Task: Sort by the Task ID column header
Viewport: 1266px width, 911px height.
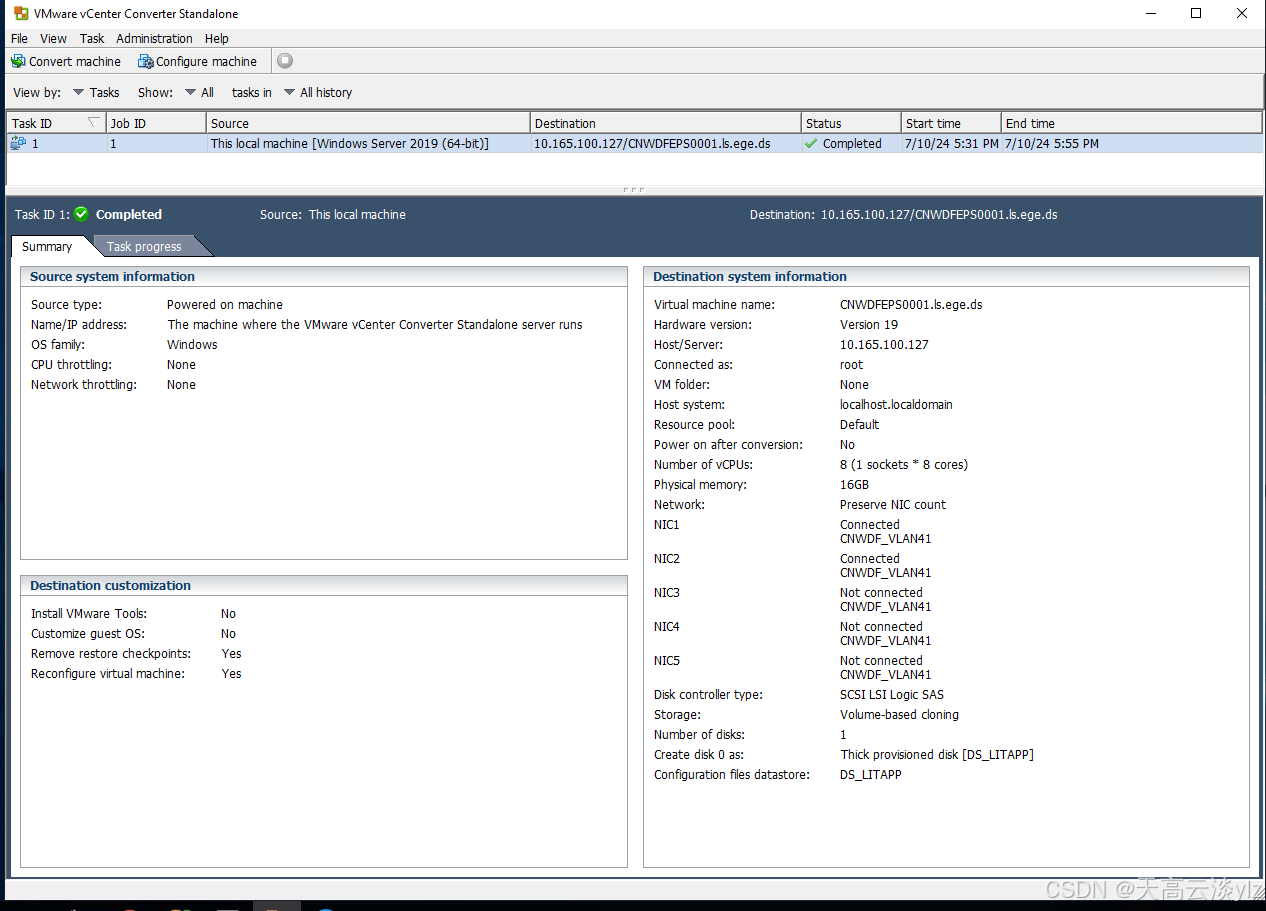Action: [56, 123]
